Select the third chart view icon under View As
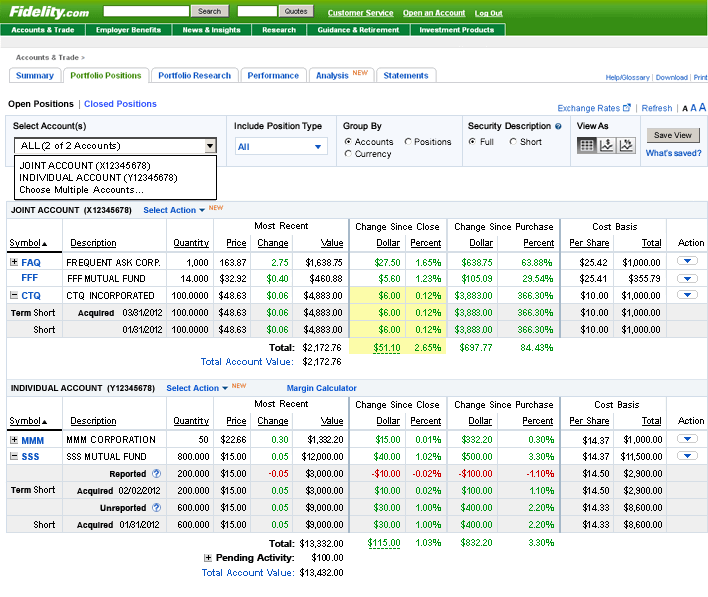The image size is (708, 597). [x=627, y=146]
